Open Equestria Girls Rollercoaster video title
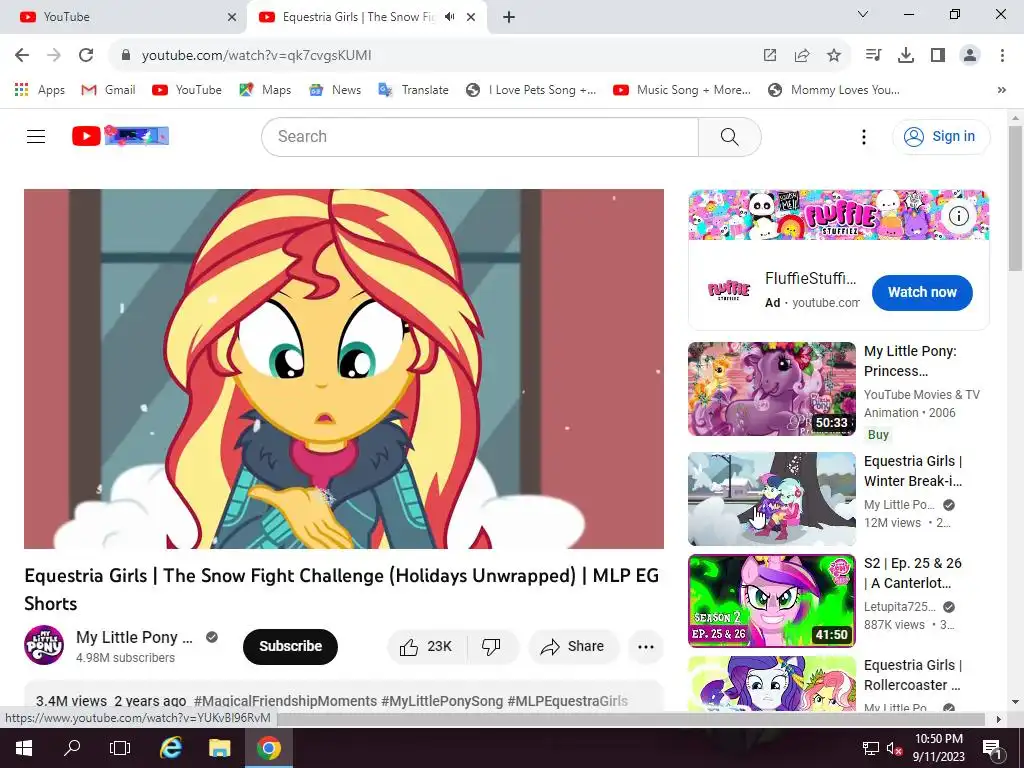The image size is (1024, 768). (x=913, y=675)
